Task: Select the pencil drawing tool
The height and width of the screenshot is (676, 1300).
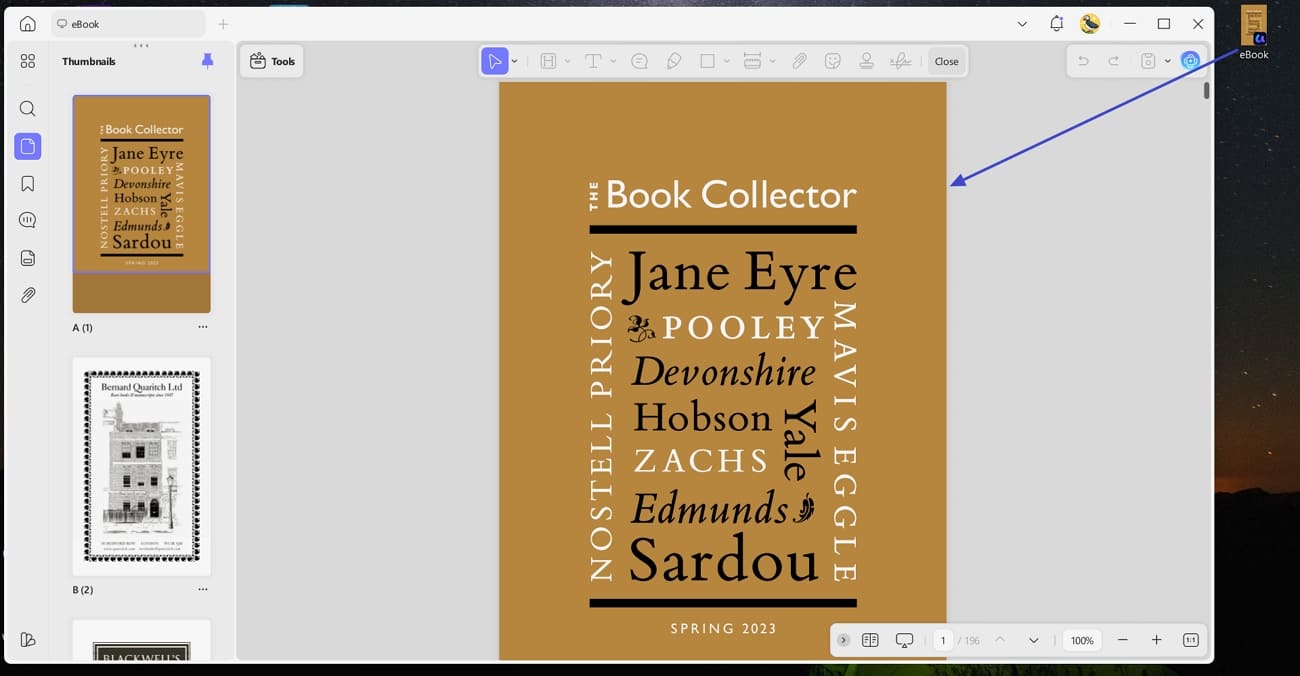Action: [674, 61]
